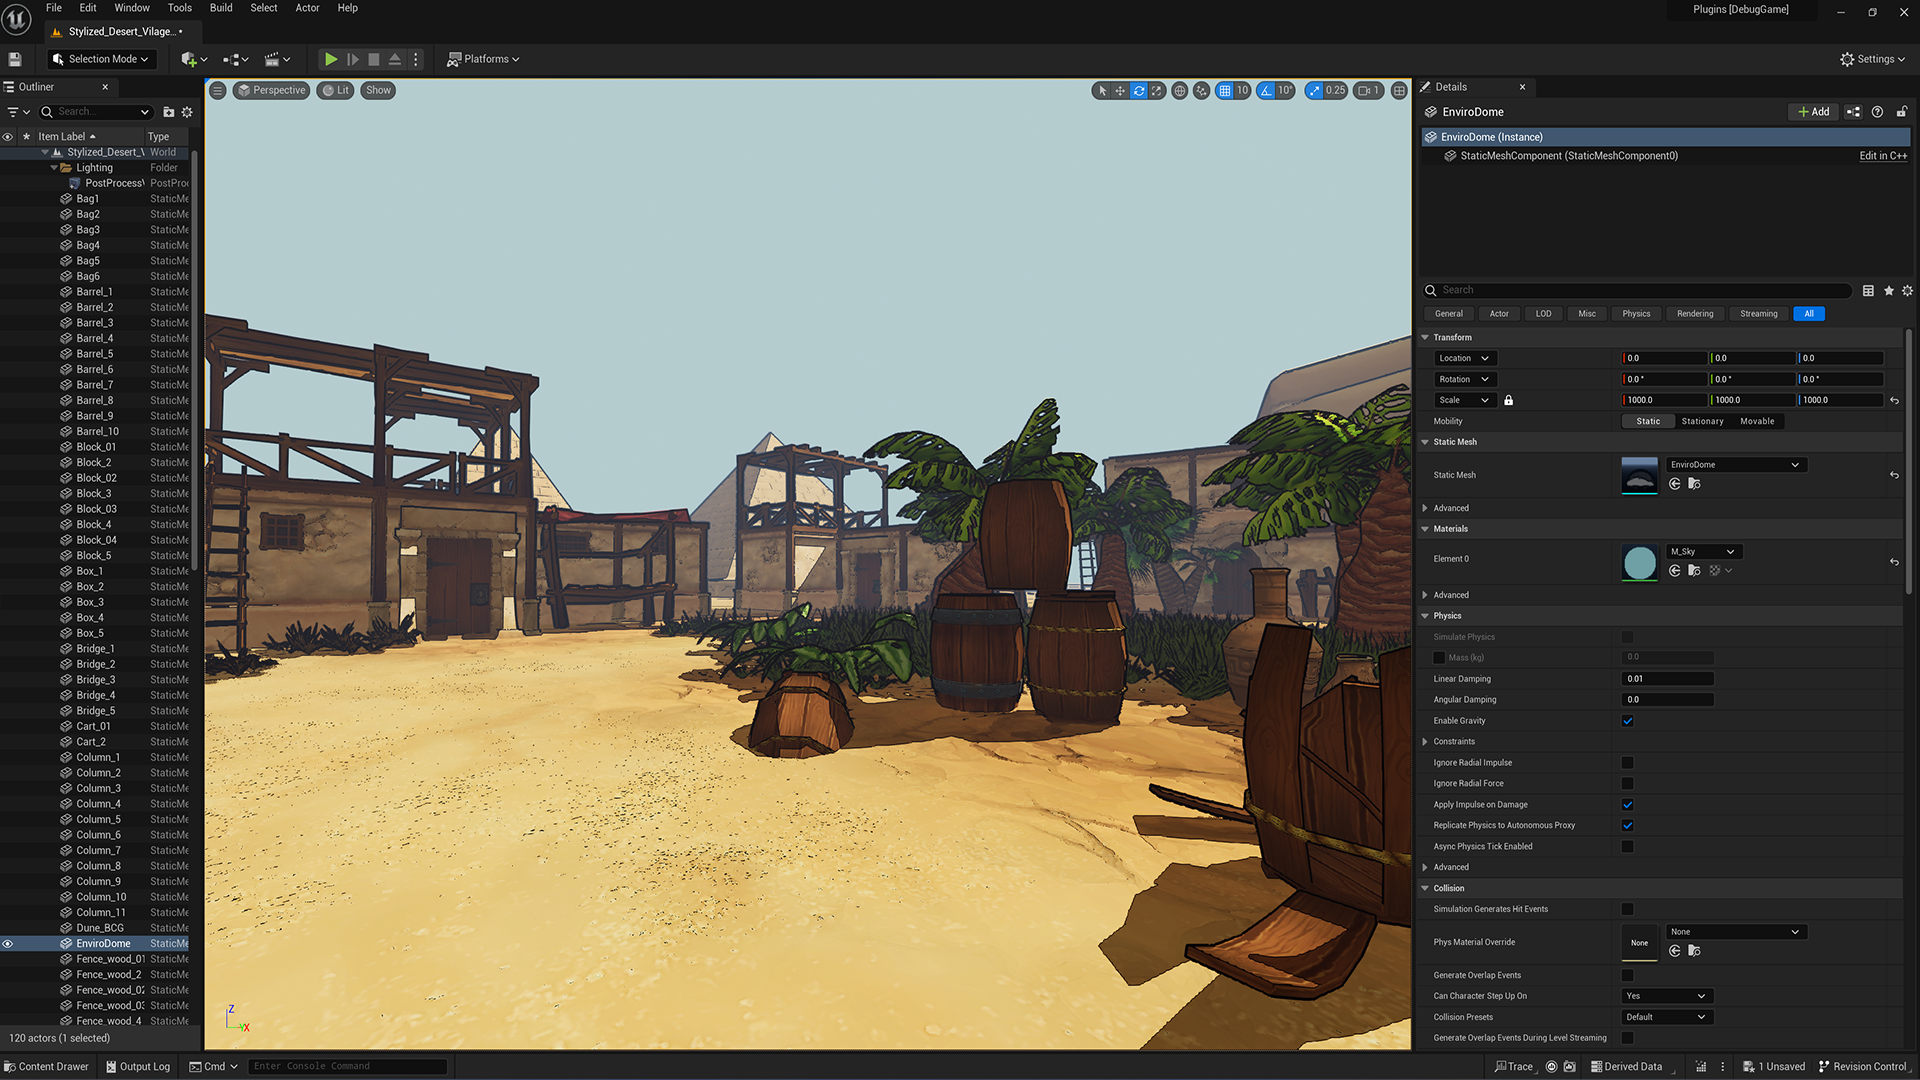Switch to the Rendering filter tab
1920x1080 pixels.
[1695, 314]
